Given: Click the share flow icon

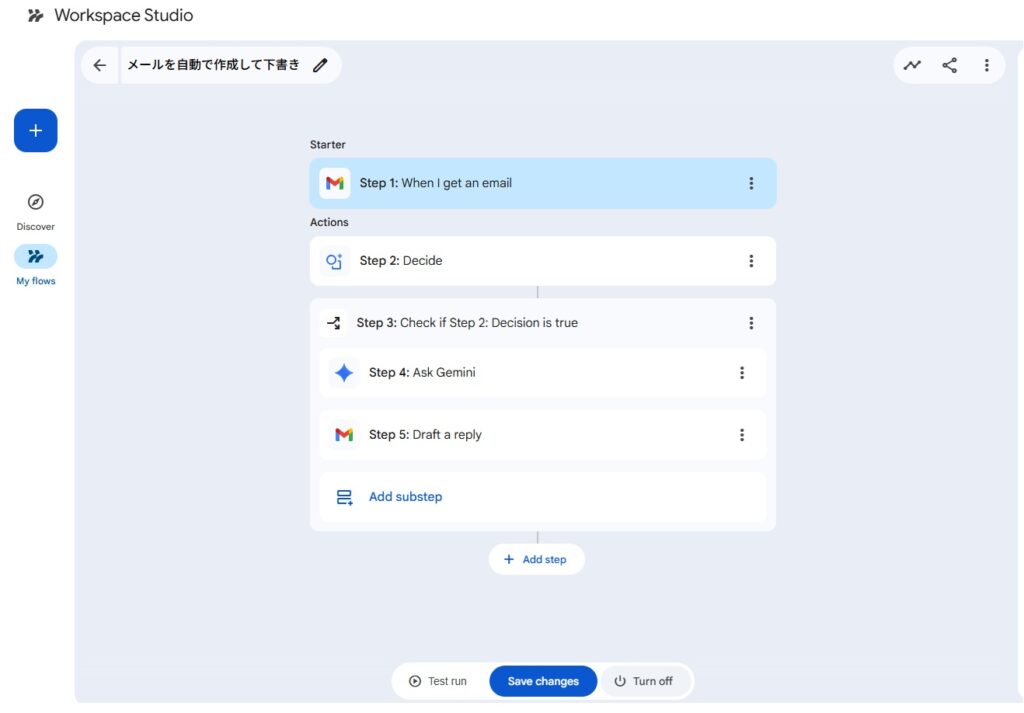Looking at the screenshot, I should [x=949, y=66].
